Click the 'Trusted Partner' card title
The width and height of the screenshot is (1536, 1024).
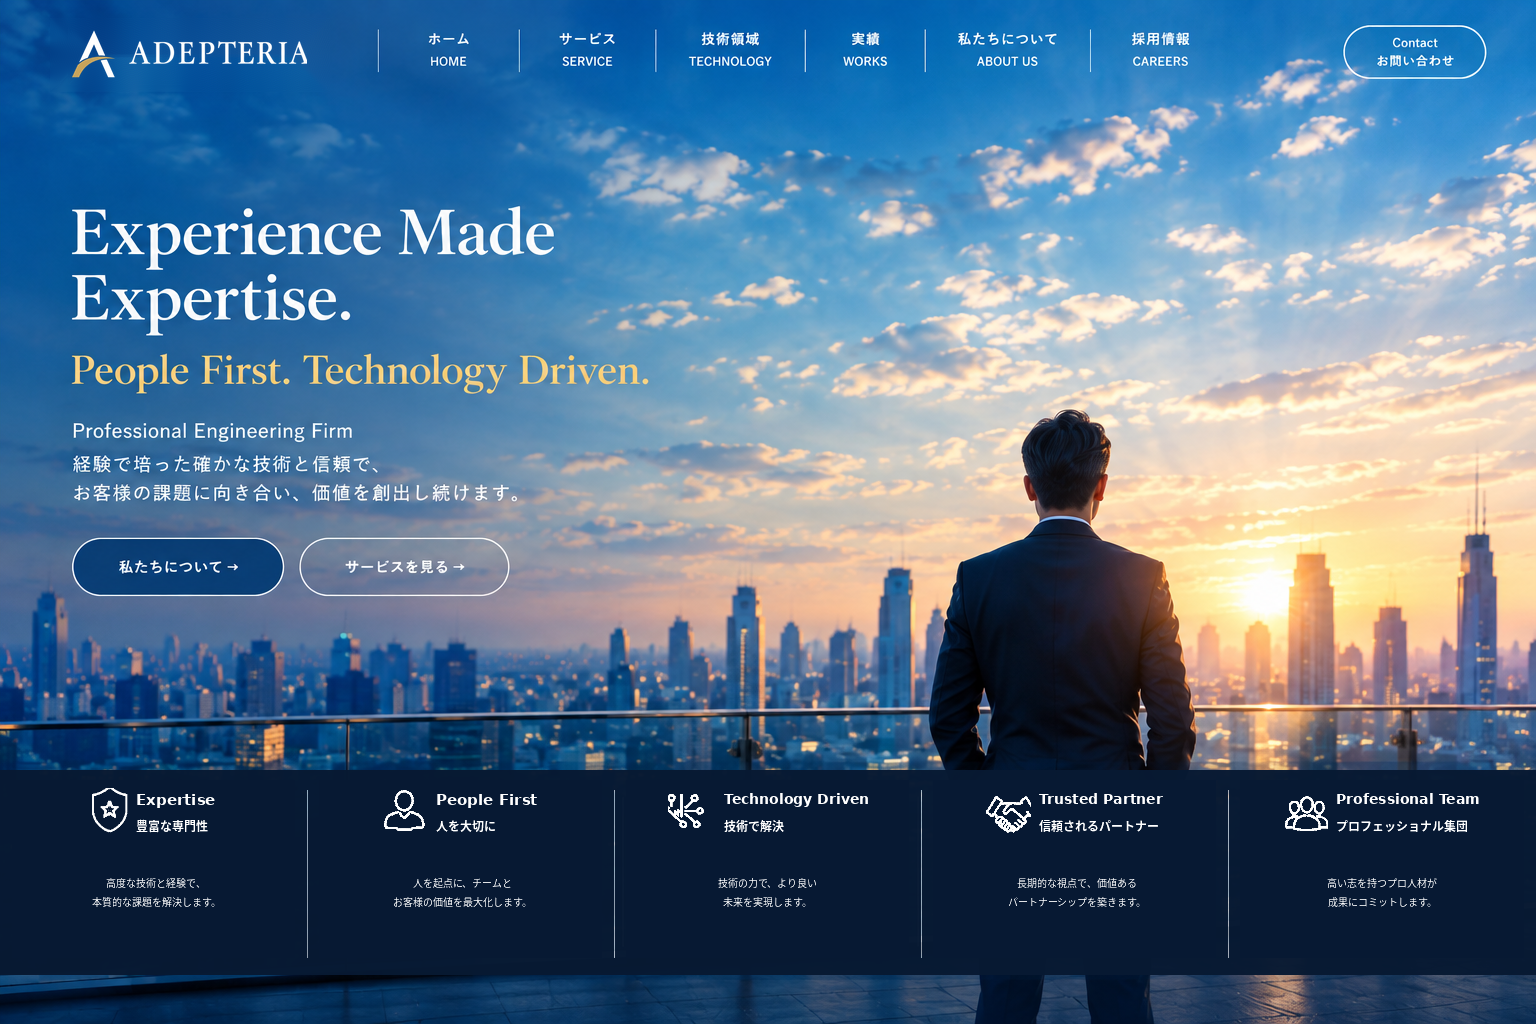click(1100, 799)
